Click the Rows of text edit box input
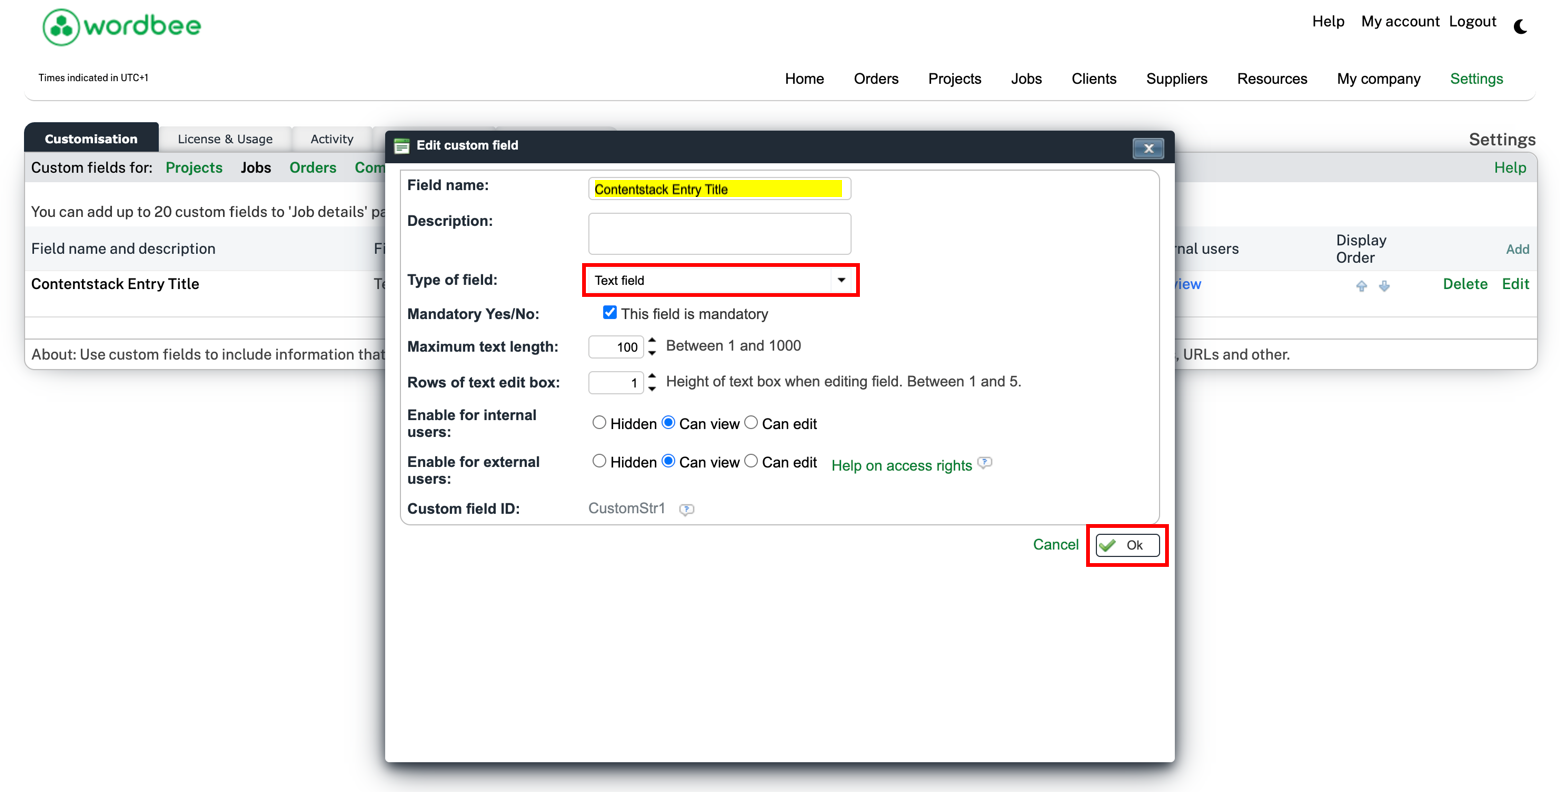Viewport: 1560px width, 792px height. click(x=617, y=383)
